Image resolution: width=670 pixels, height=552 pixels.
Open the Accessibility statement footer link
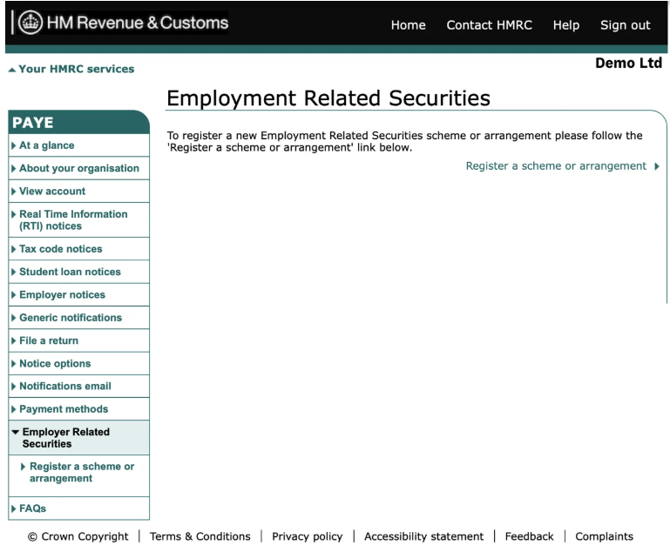click(x=423, y=537)
